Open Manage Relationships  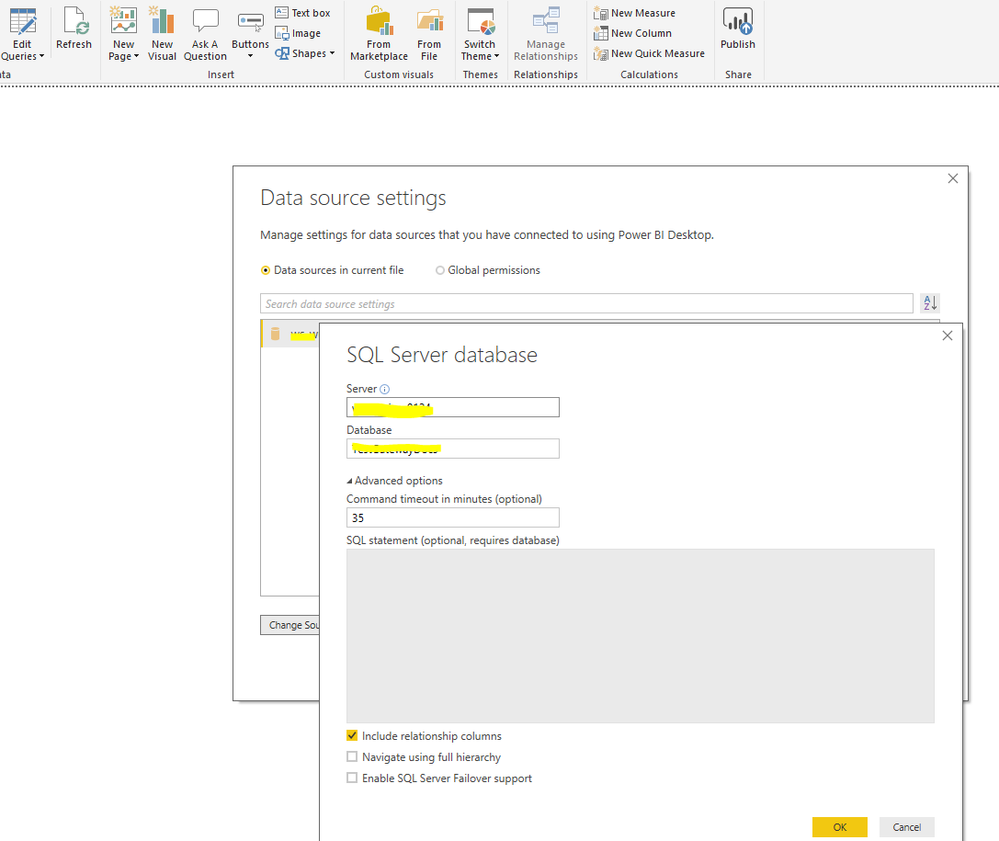pos(546,33)
